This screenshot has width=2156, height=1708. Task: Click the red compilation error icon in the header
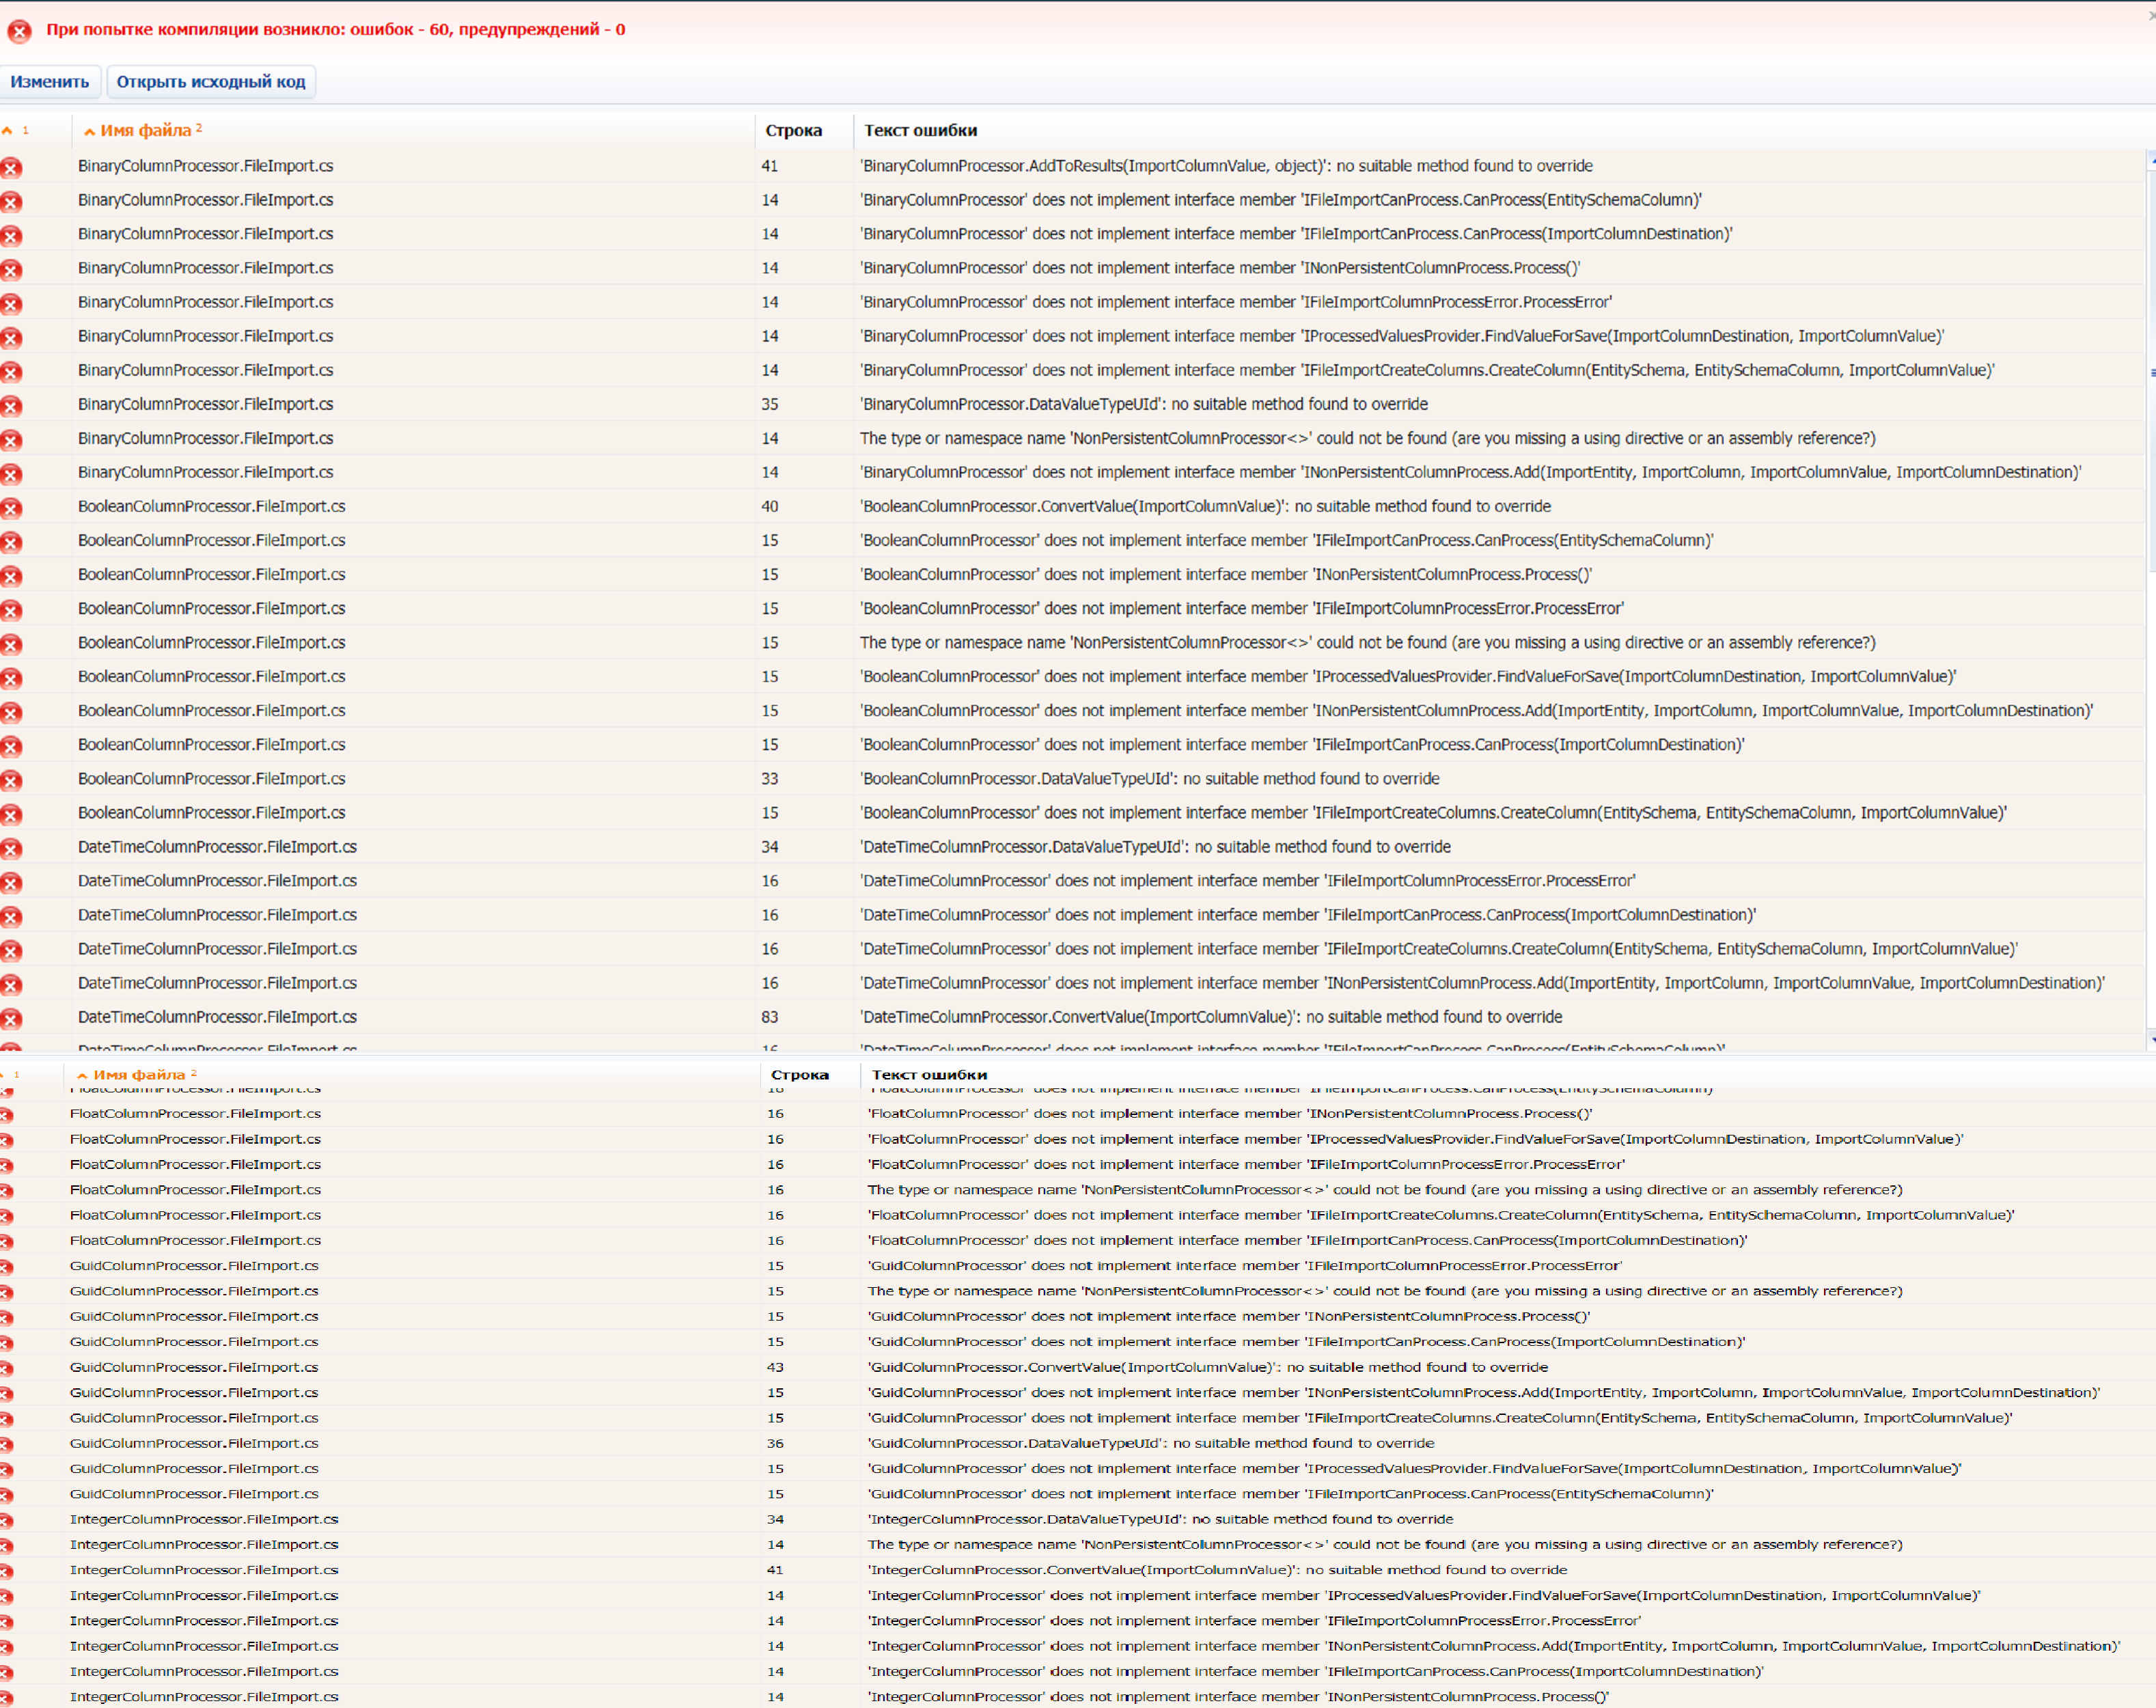(19, 31)
